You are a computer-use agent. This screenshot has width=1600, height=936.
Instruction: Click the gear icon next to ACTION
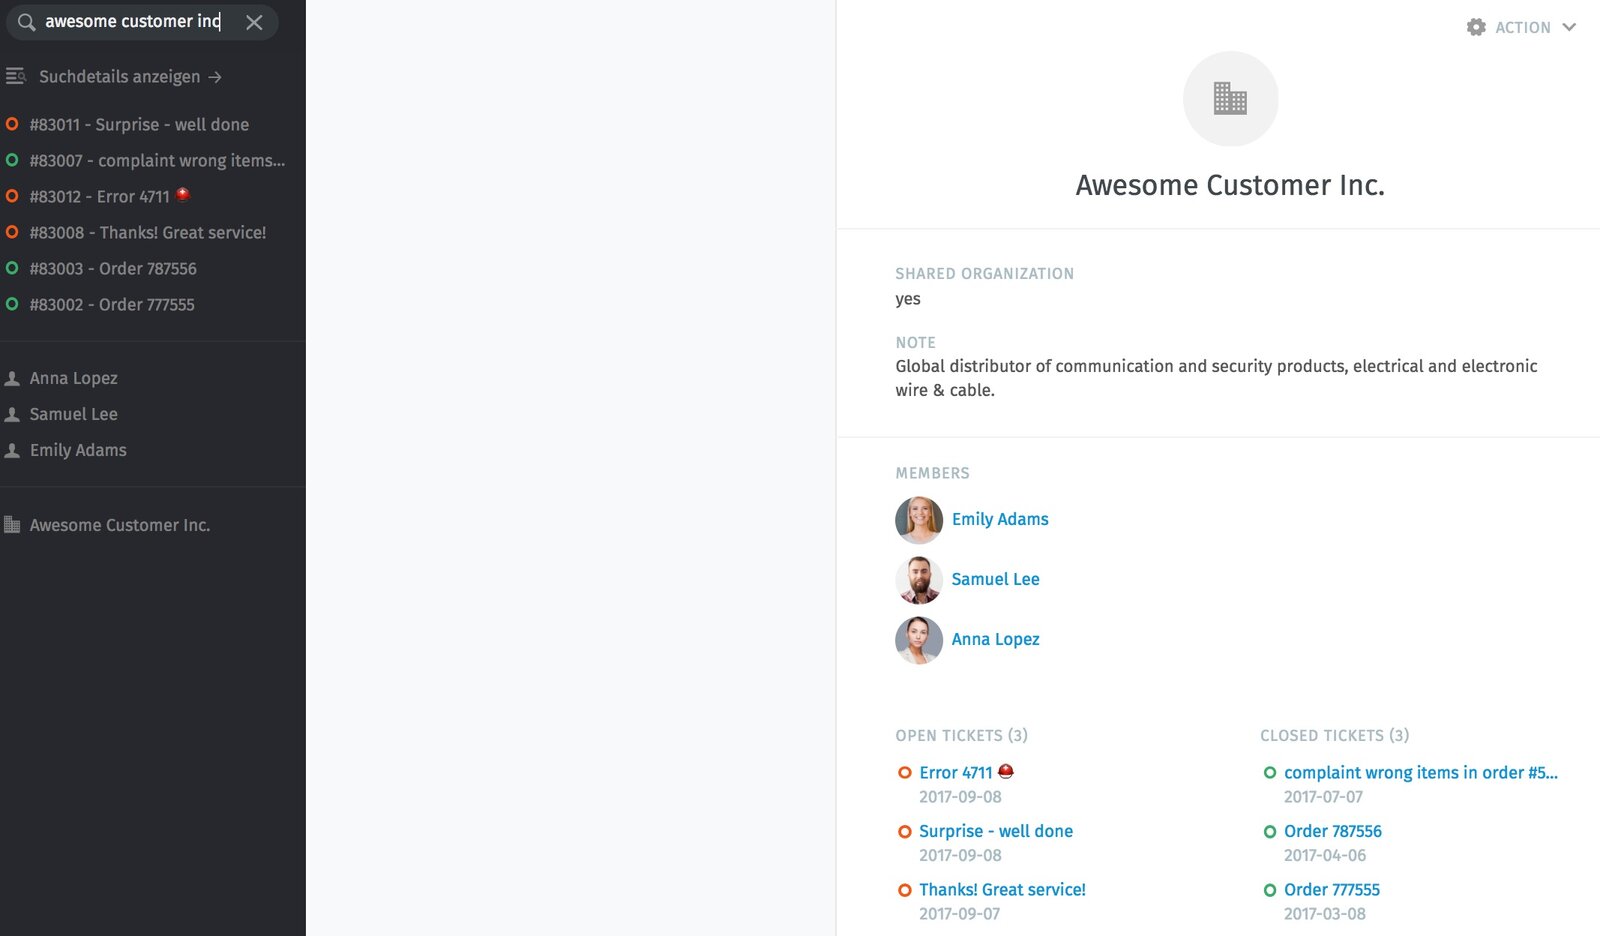pyautogui.click(x=1475, y=27)
